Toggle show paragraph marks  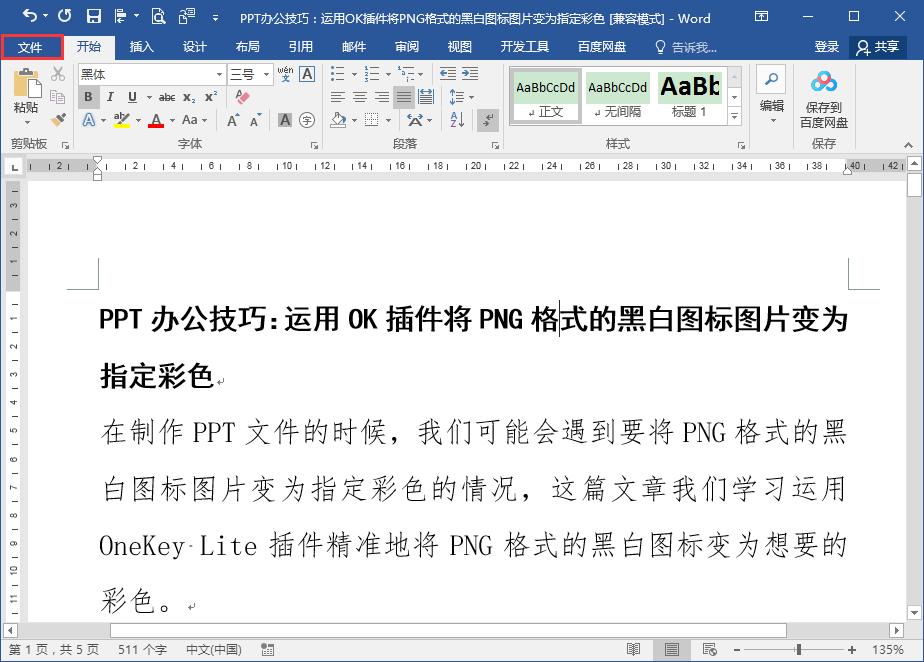coord(488,120)
